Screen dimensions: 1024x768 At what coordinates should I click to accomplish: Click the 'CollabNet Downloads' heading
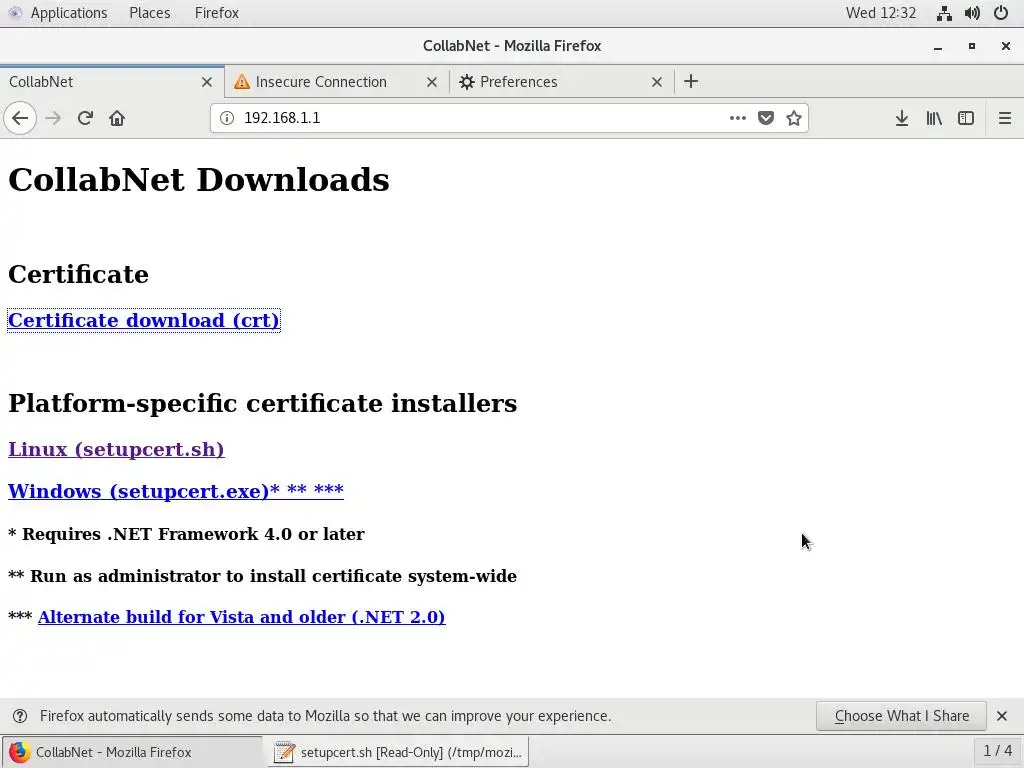(199, 180)
